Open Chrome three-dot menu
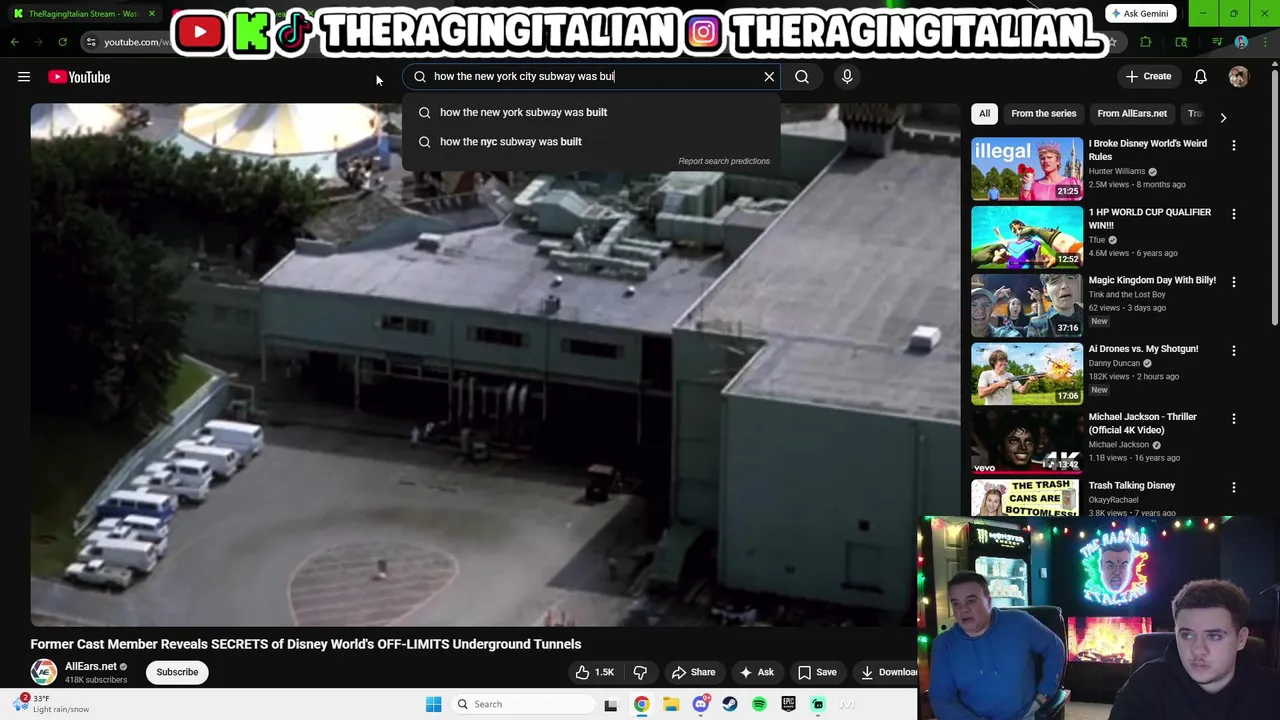This screenshot has height=720, width=1280. [1264, 42]
